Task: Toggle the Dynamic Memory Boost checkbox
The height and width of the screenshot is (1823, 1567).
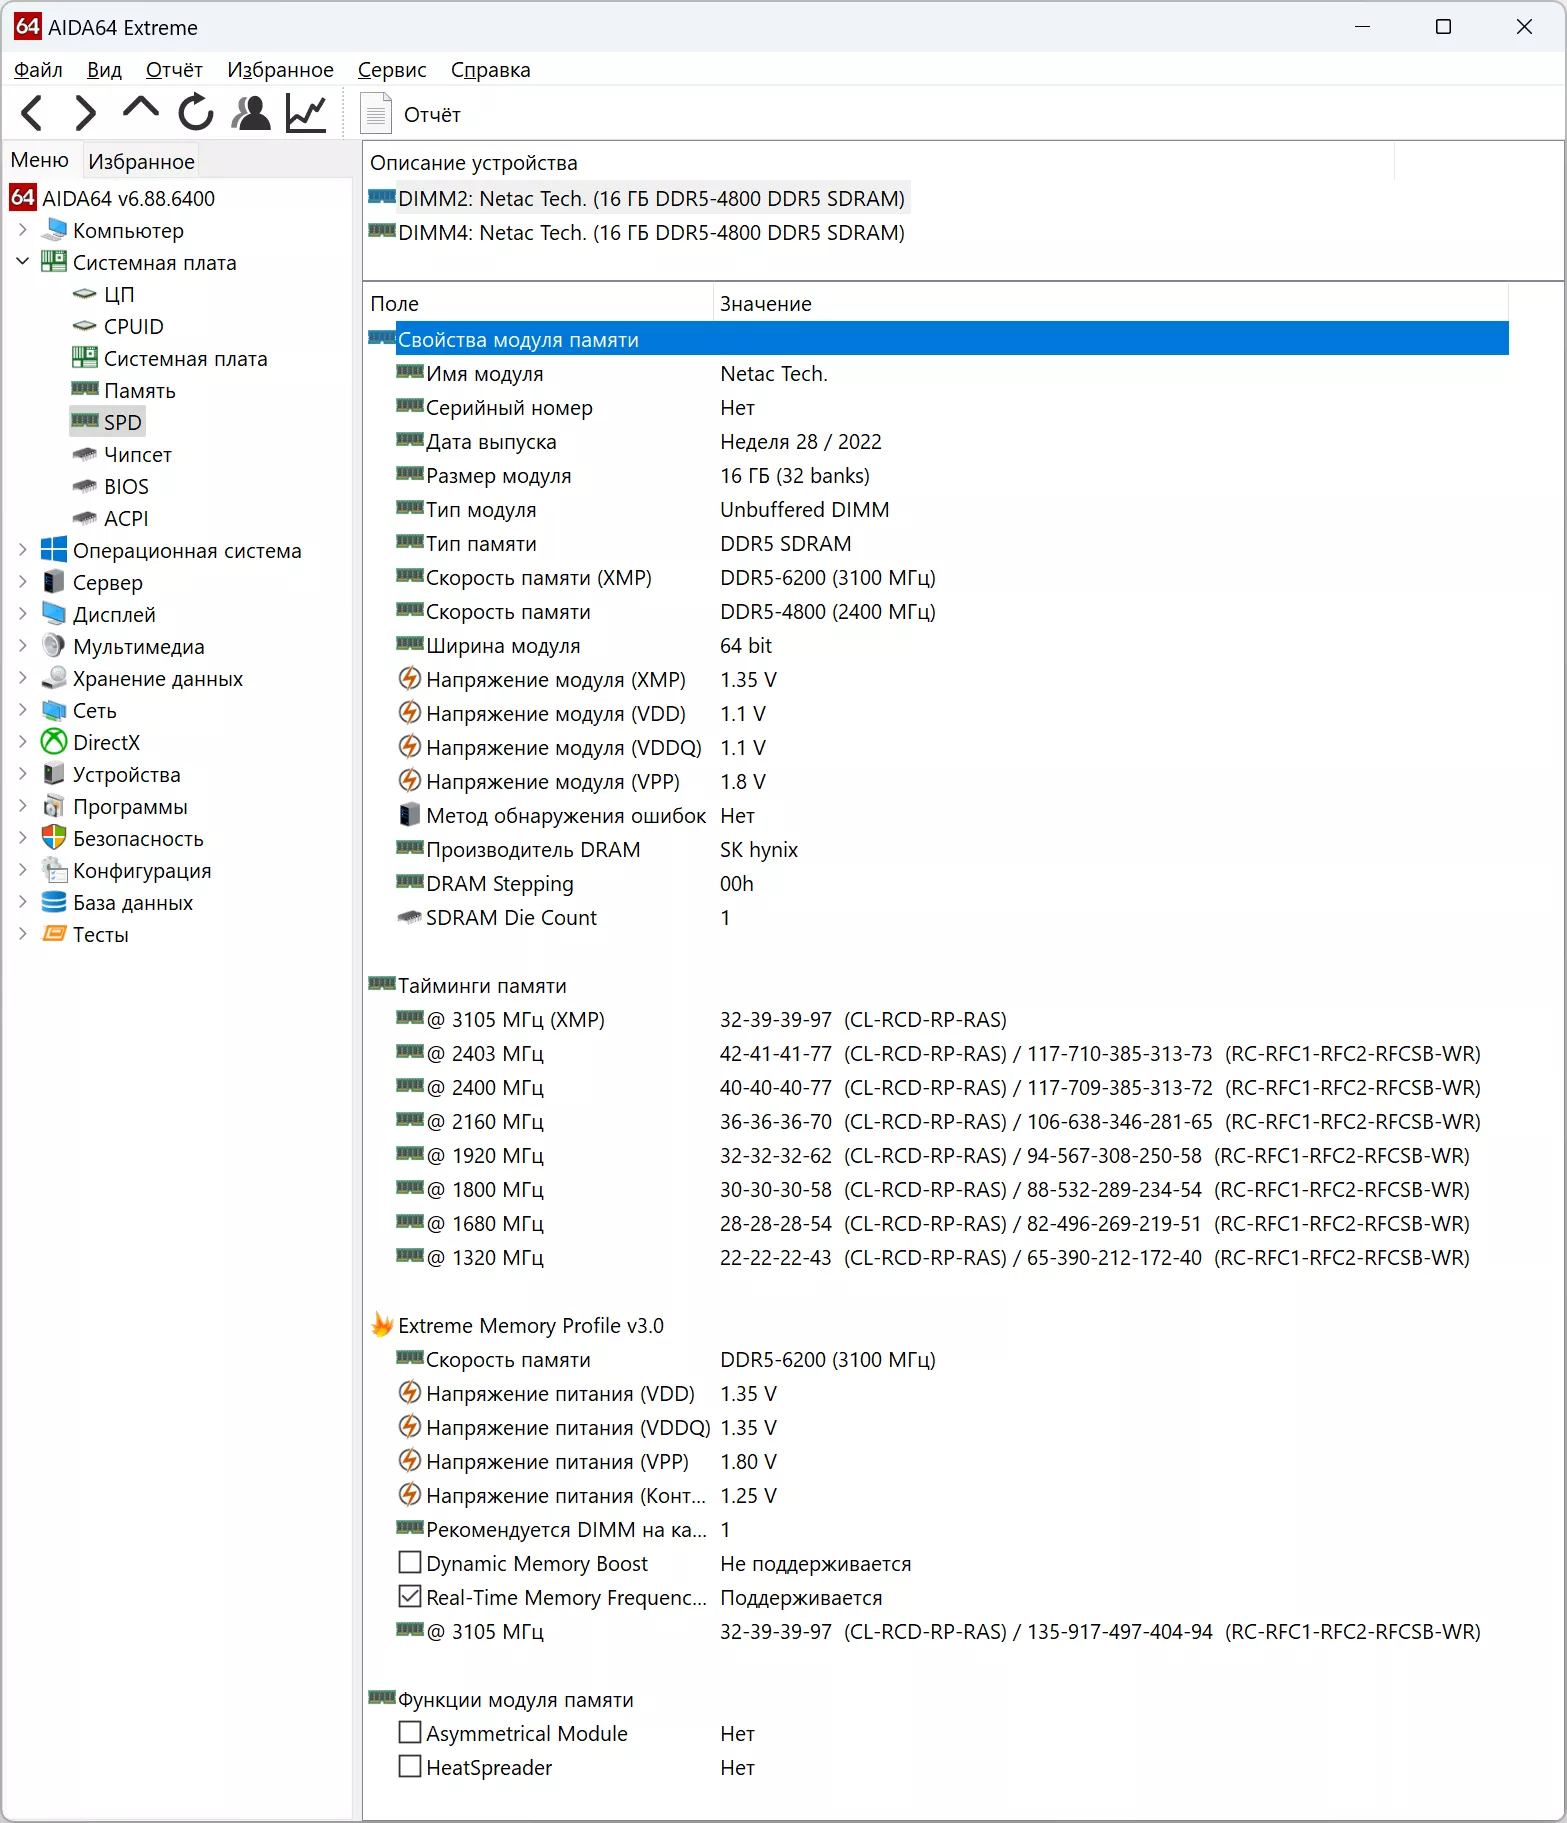Action: pyautogui.click(x=410, y=1562)
